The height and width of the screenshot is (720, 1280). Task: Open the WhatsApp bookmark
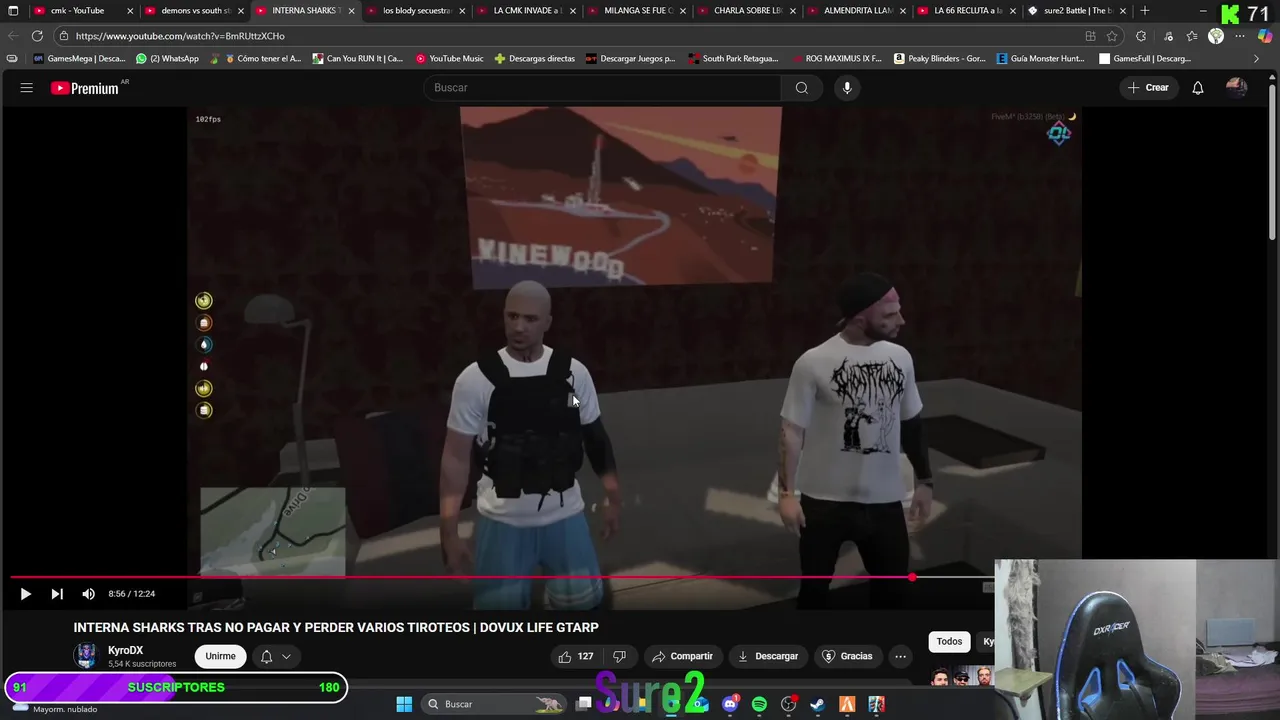coord(168,59)
